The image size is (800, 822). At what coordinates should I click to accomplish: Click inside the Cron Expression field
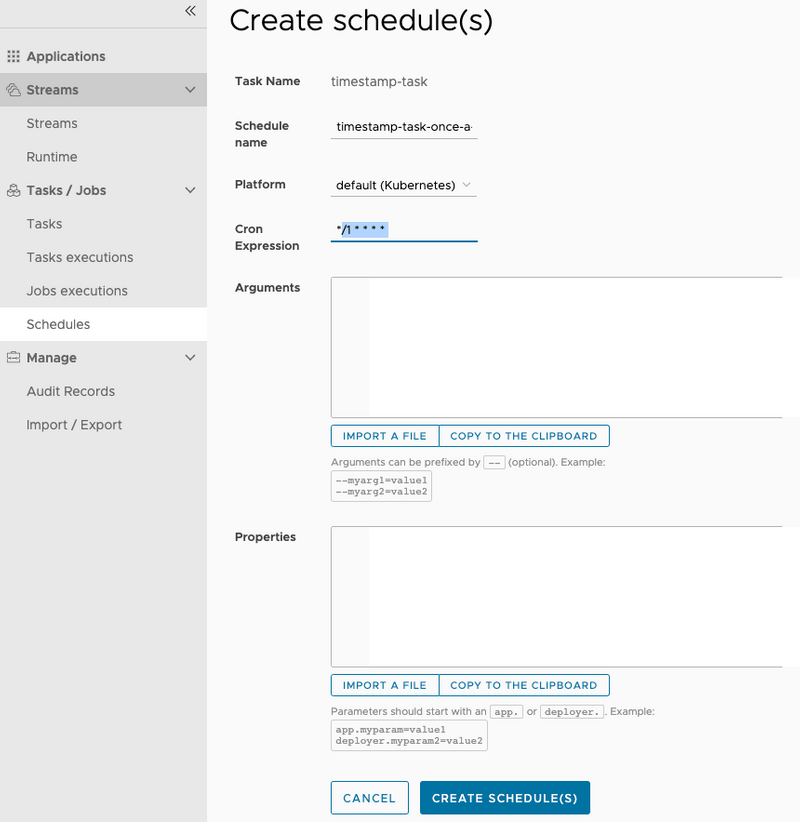tap(403, 231)
